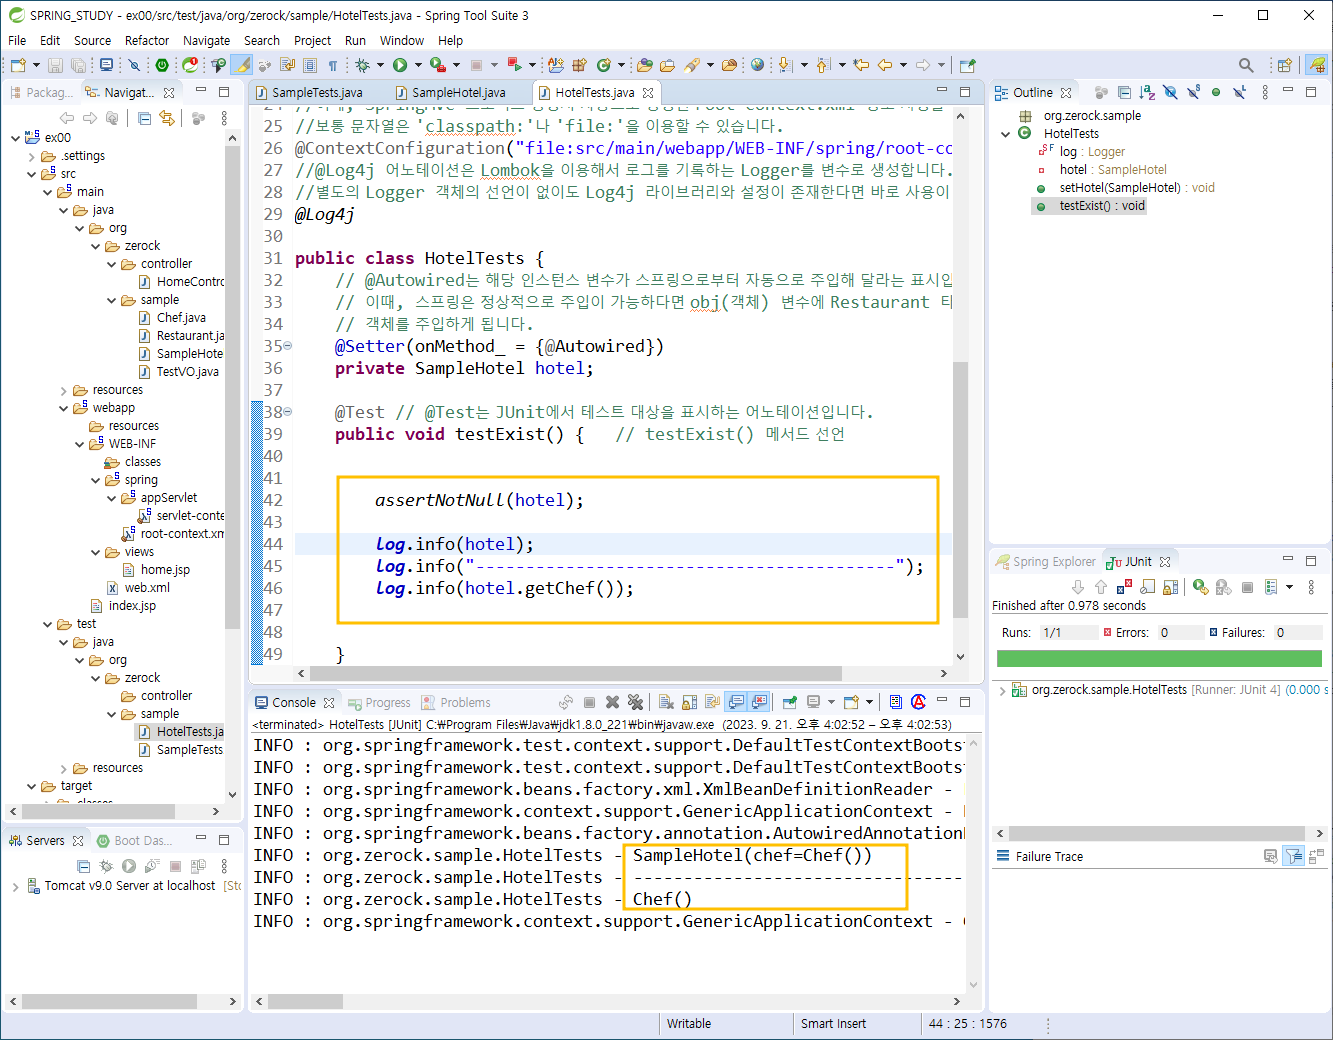Screen dimensions: 1333x1040
Task: Click JUnit Test Run History icon
Action: (x=1271, y=587)
